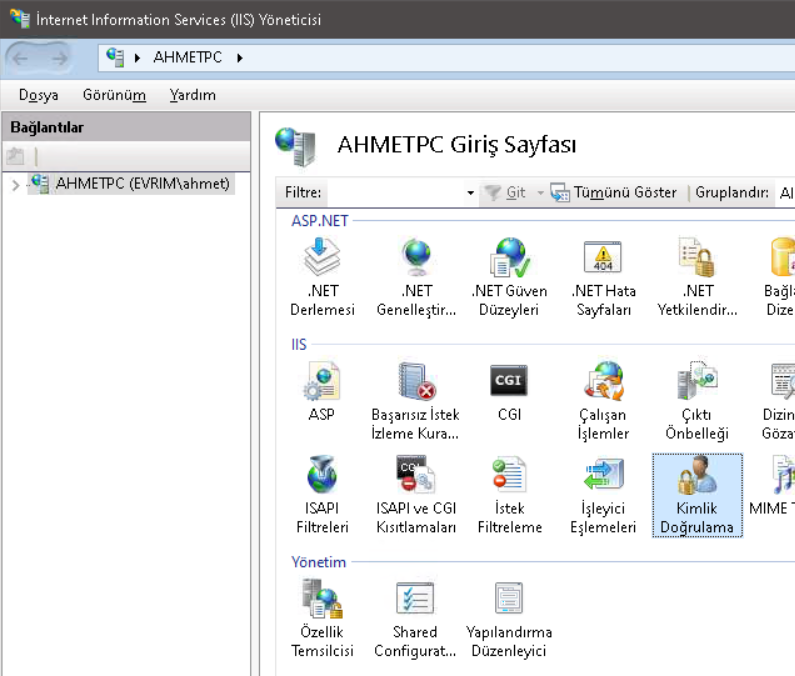Expand the AHMETPC tree node
Viewport: 795px width, 676px height.
click(15, 185)
